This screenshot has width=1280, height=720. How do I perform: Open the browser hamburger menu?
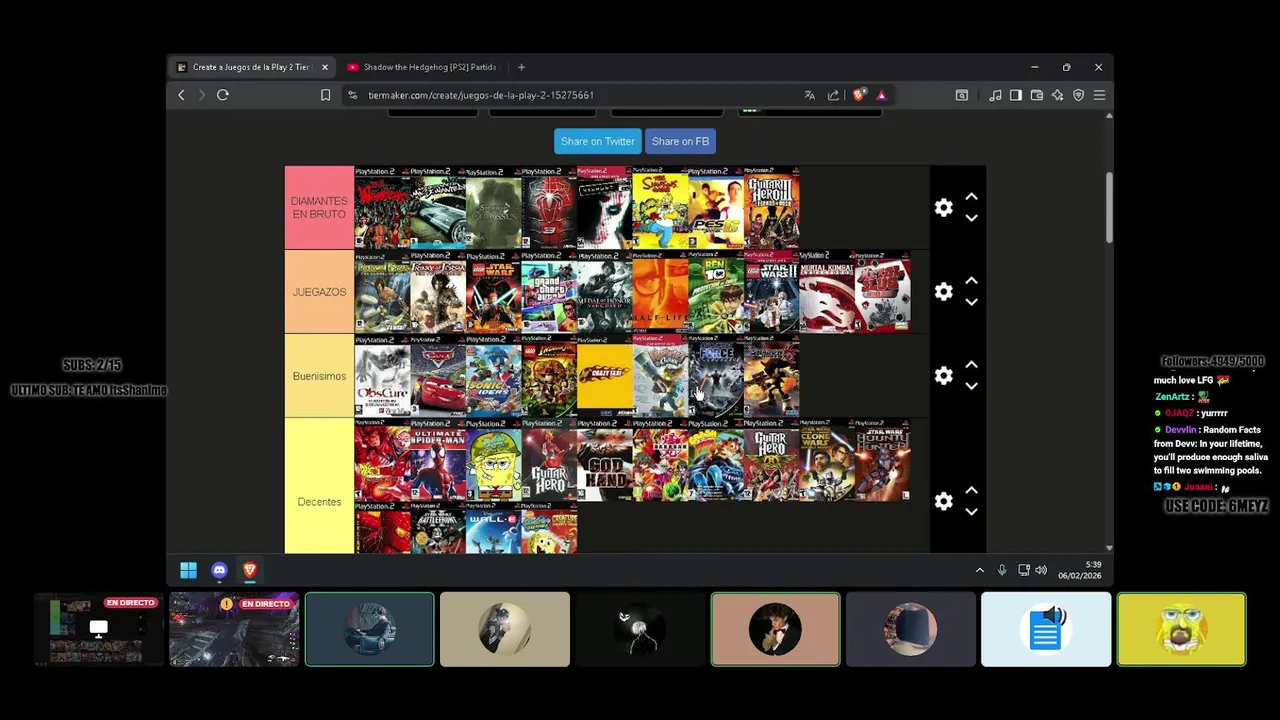pyautogui.click(x=1099, y=95)
